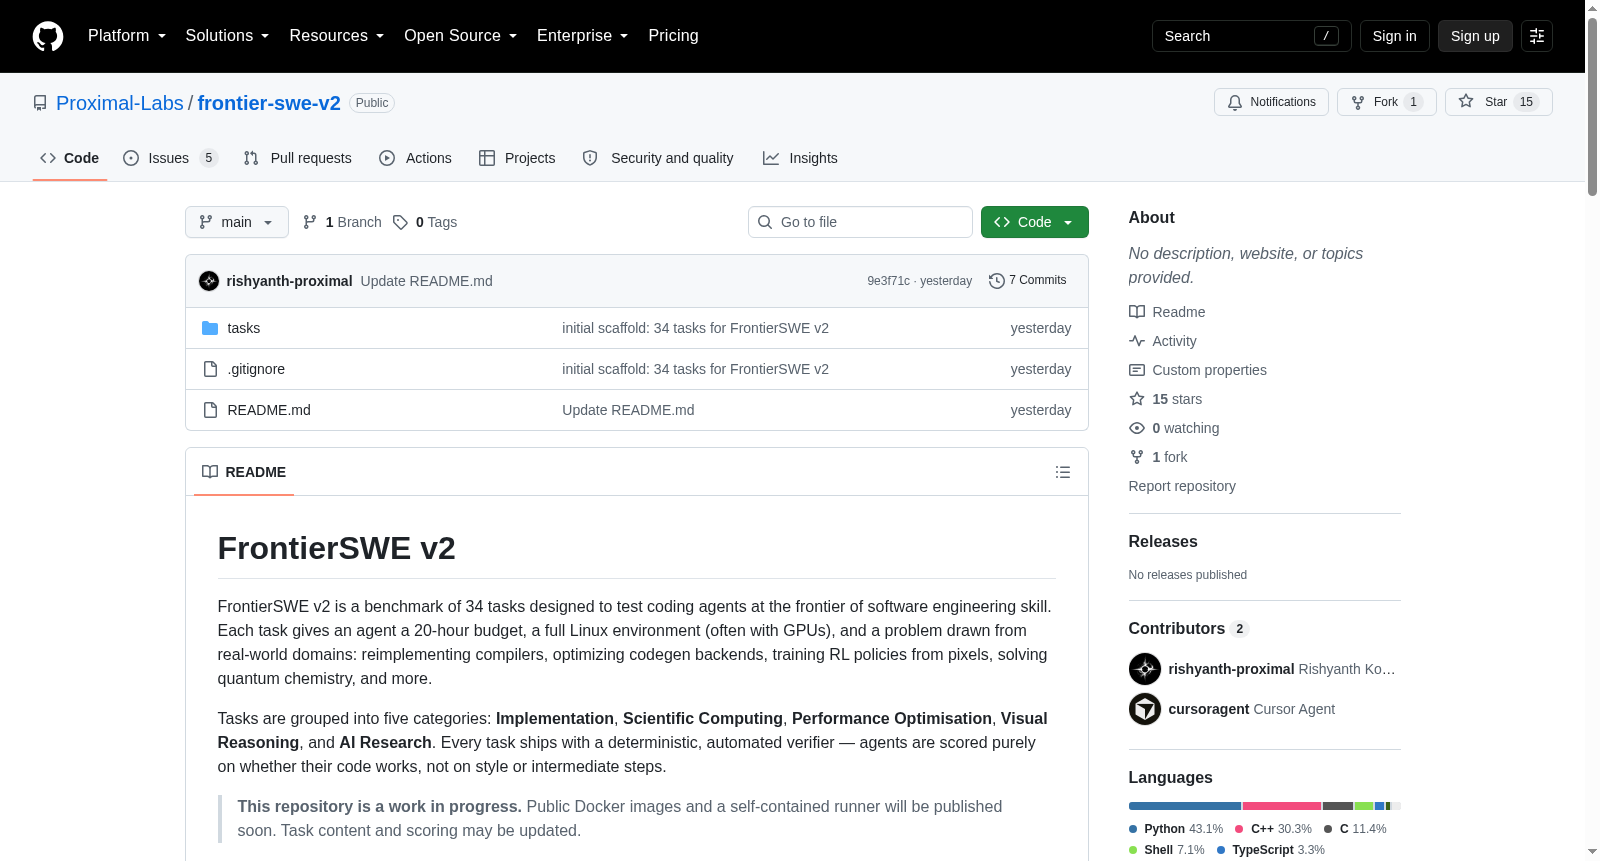Click the fork icon beside 1 fork
The width and height of the screenshot is (1600, 861).
pos(1137,457)
